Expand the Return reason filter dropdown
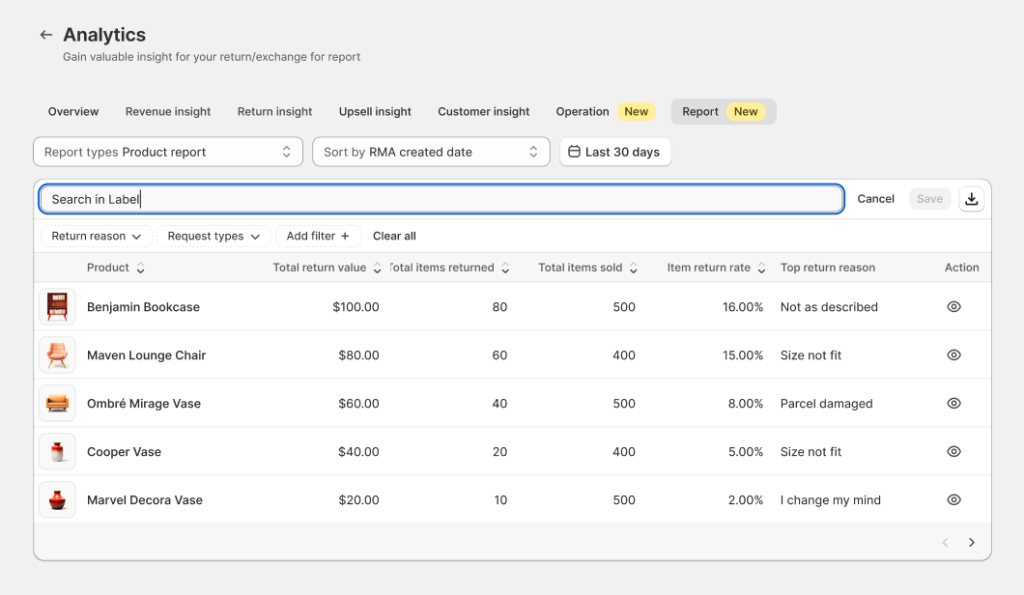This screenshot has width=1024, height=595. [95, 236]
